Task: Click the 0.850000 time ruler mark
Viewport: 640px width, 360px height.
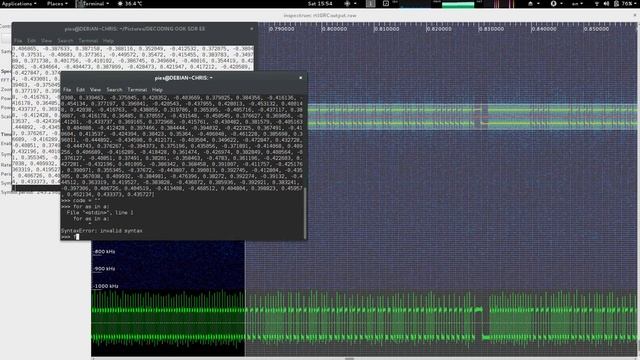Action: click(x=596, y=29)
